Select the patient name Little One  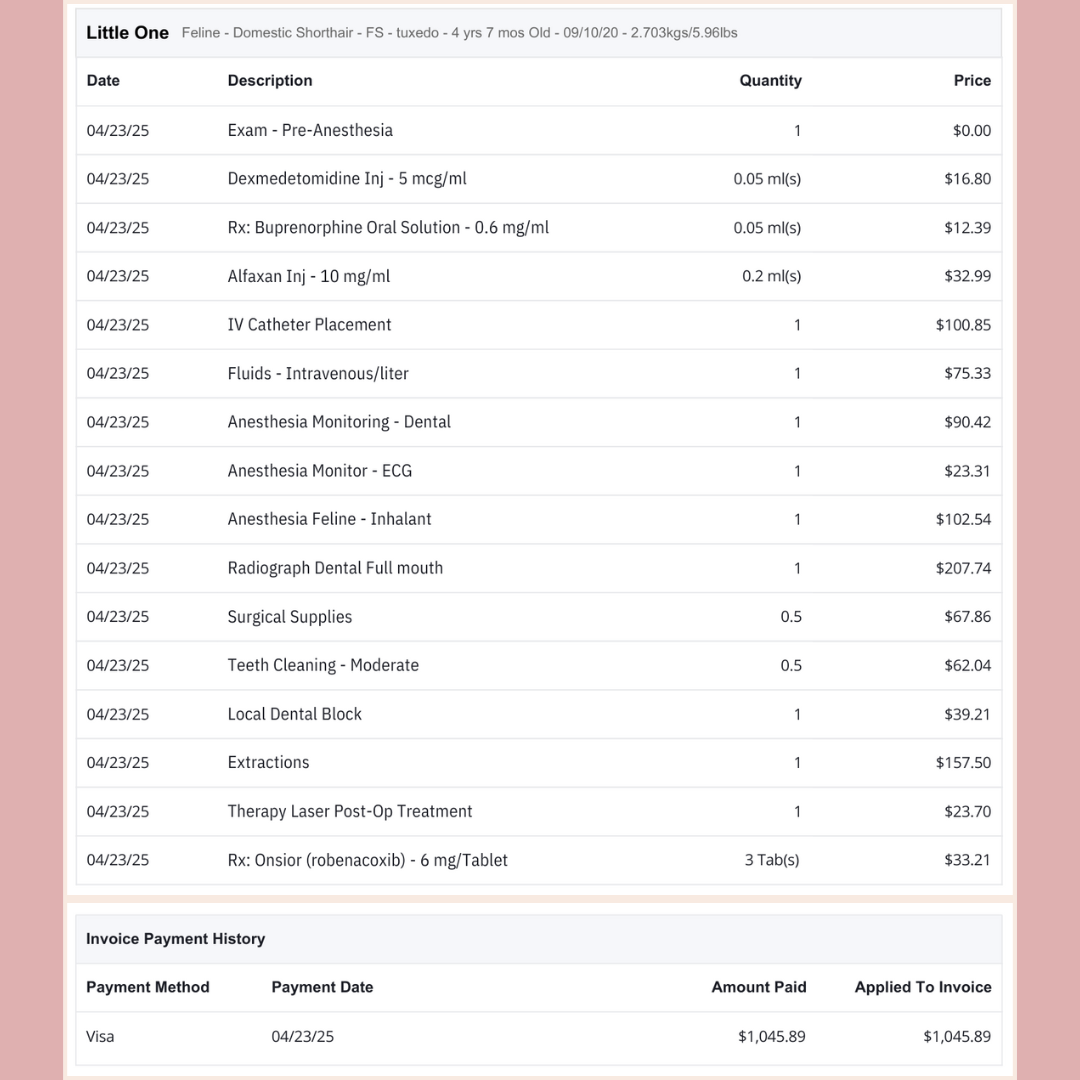point(127,33)
